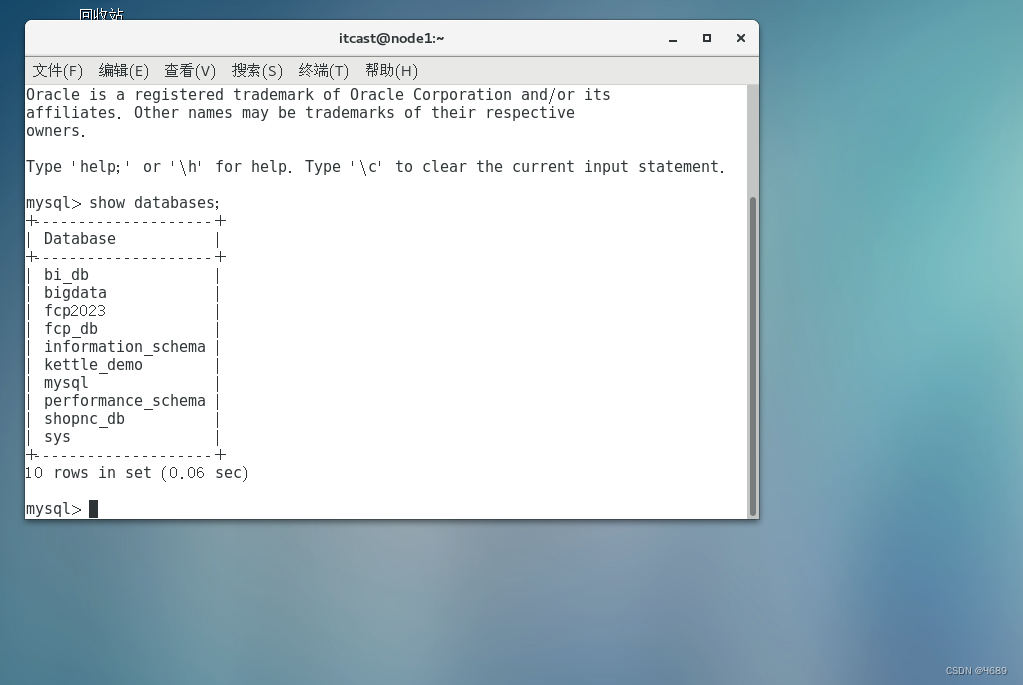Select the 'kettle_demo' database name
The image size is (1023, 685).
point(93,364)
